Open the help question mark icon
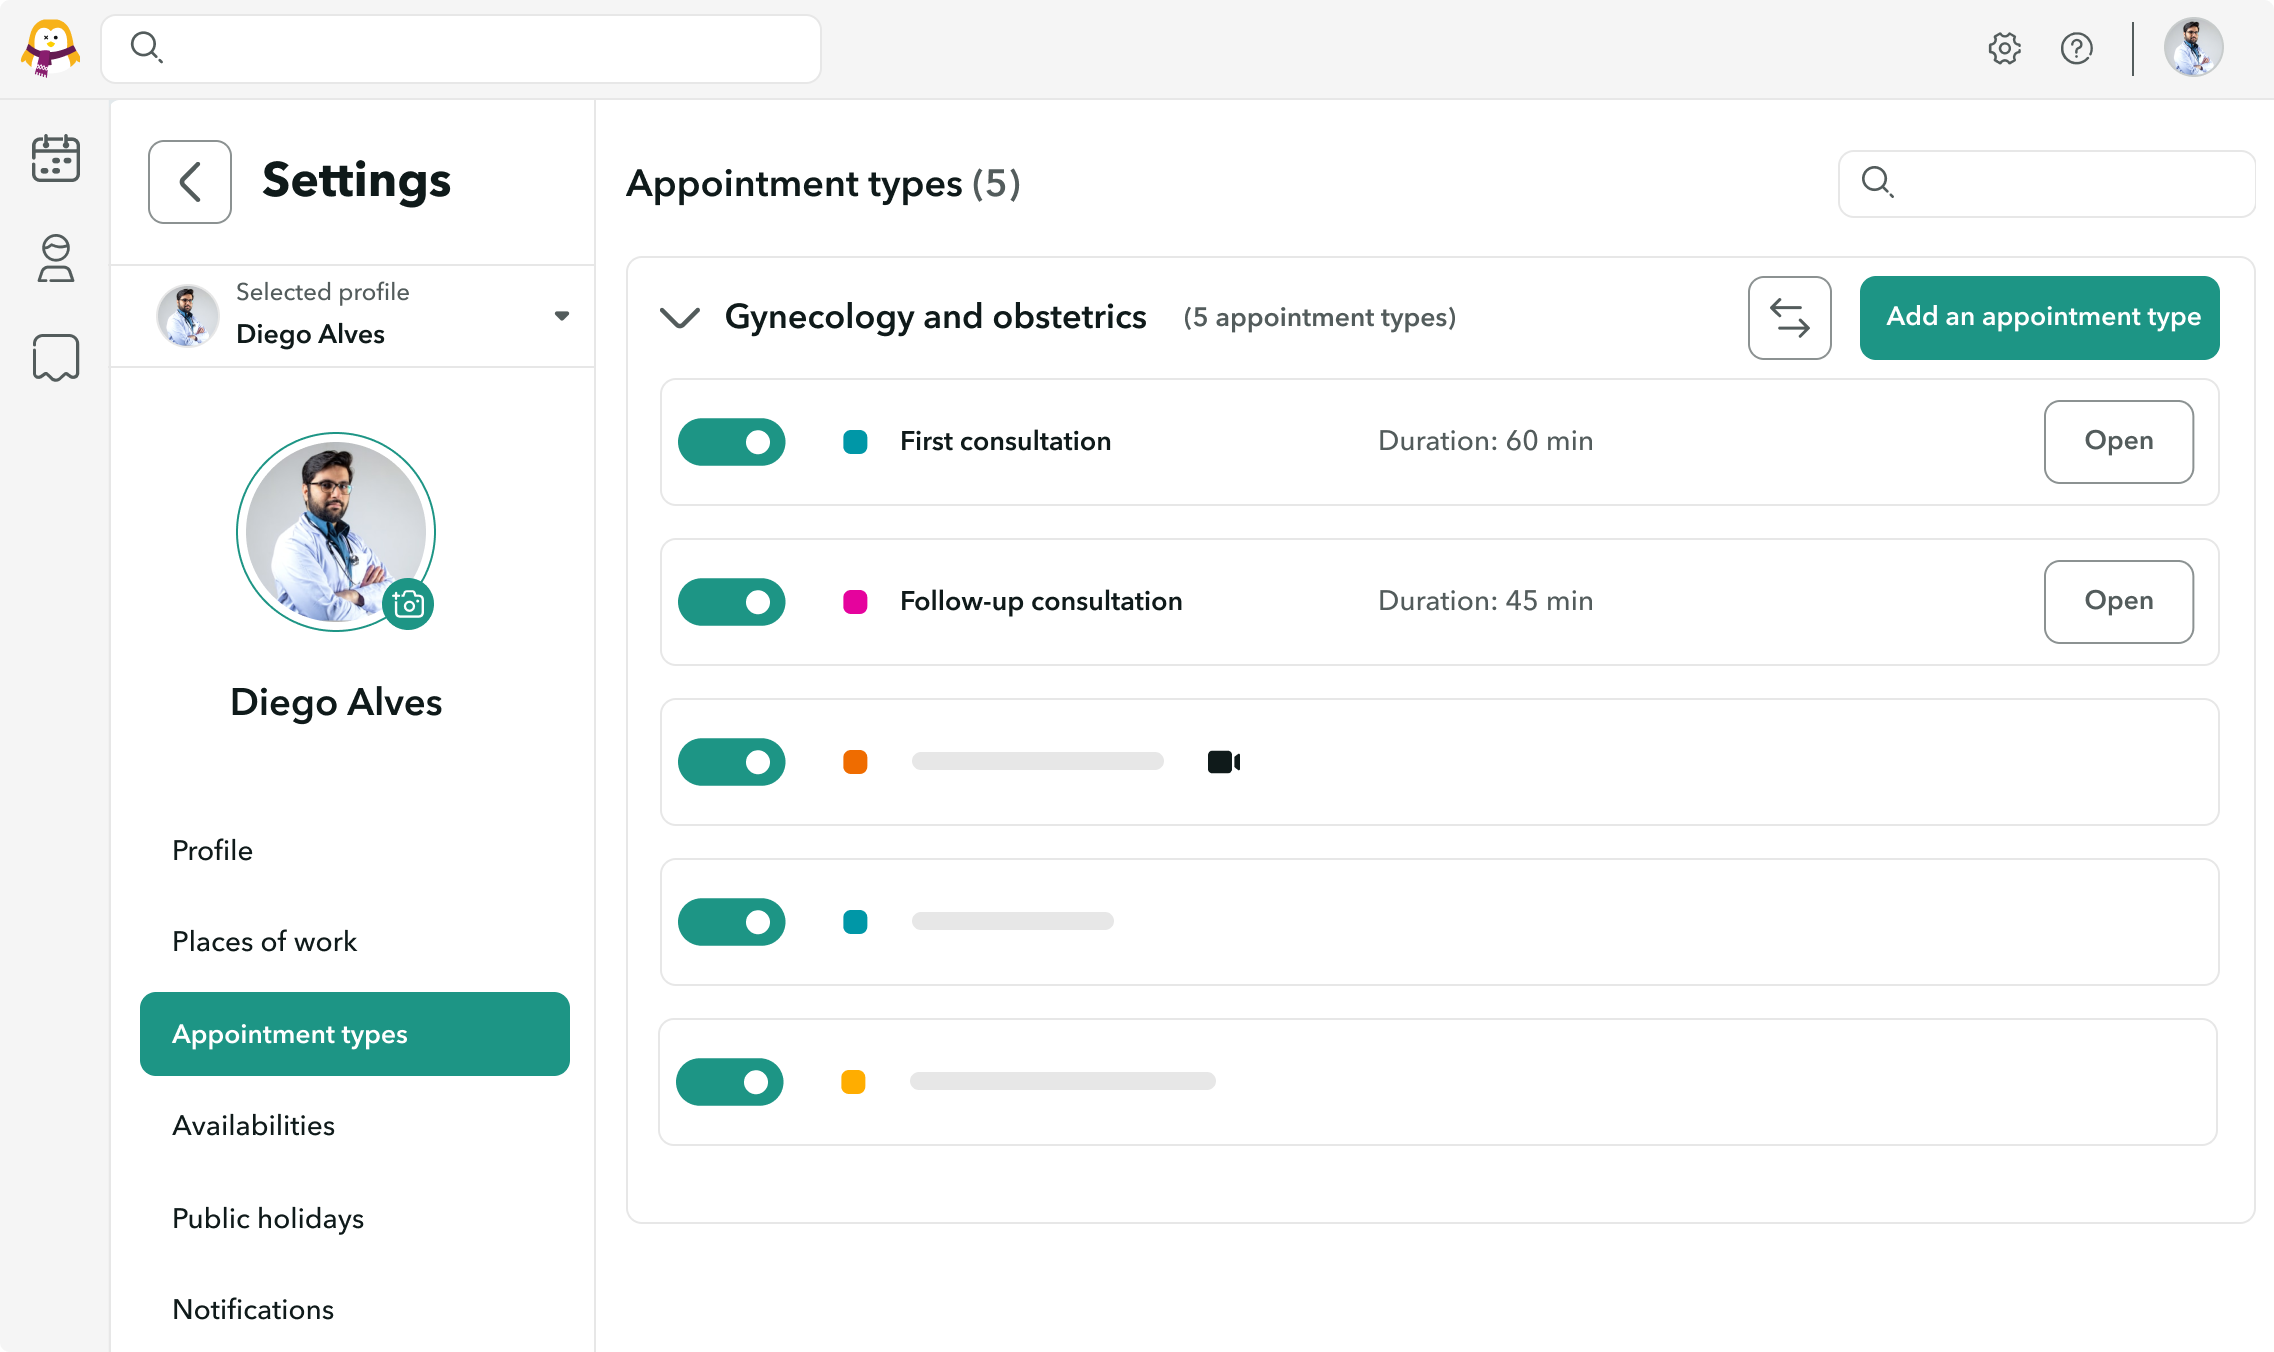The height and width of the screenshot is (1352, 2274). tap(2077, 48)
